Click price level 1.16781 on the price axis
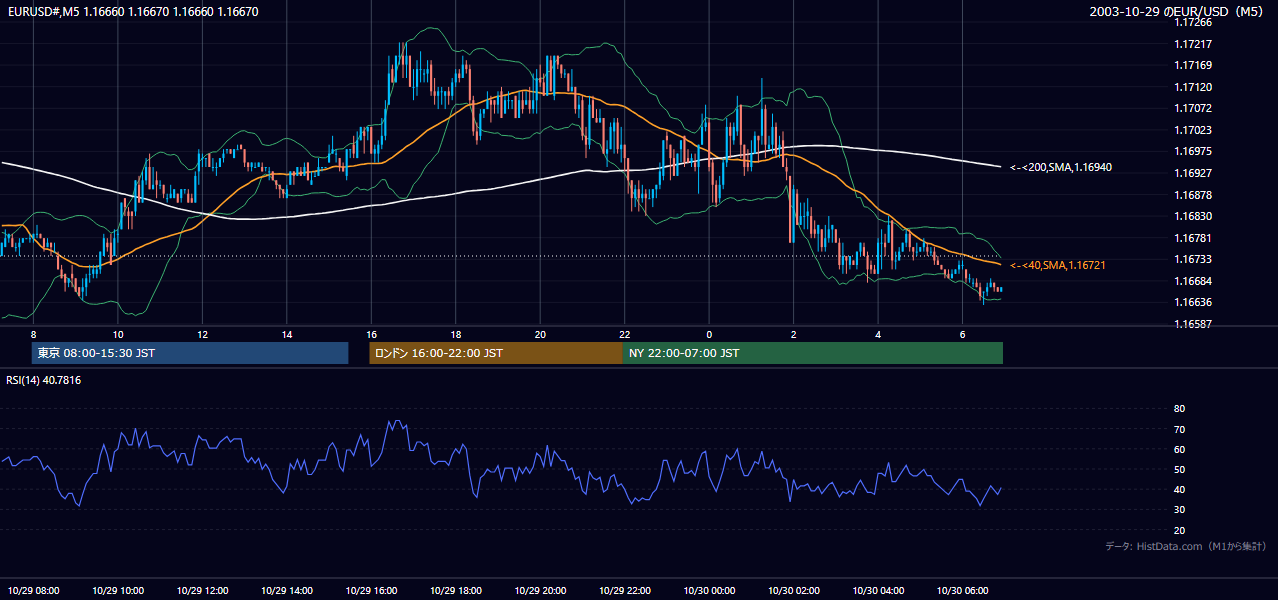1278x600 pixels. (1193, 238)
